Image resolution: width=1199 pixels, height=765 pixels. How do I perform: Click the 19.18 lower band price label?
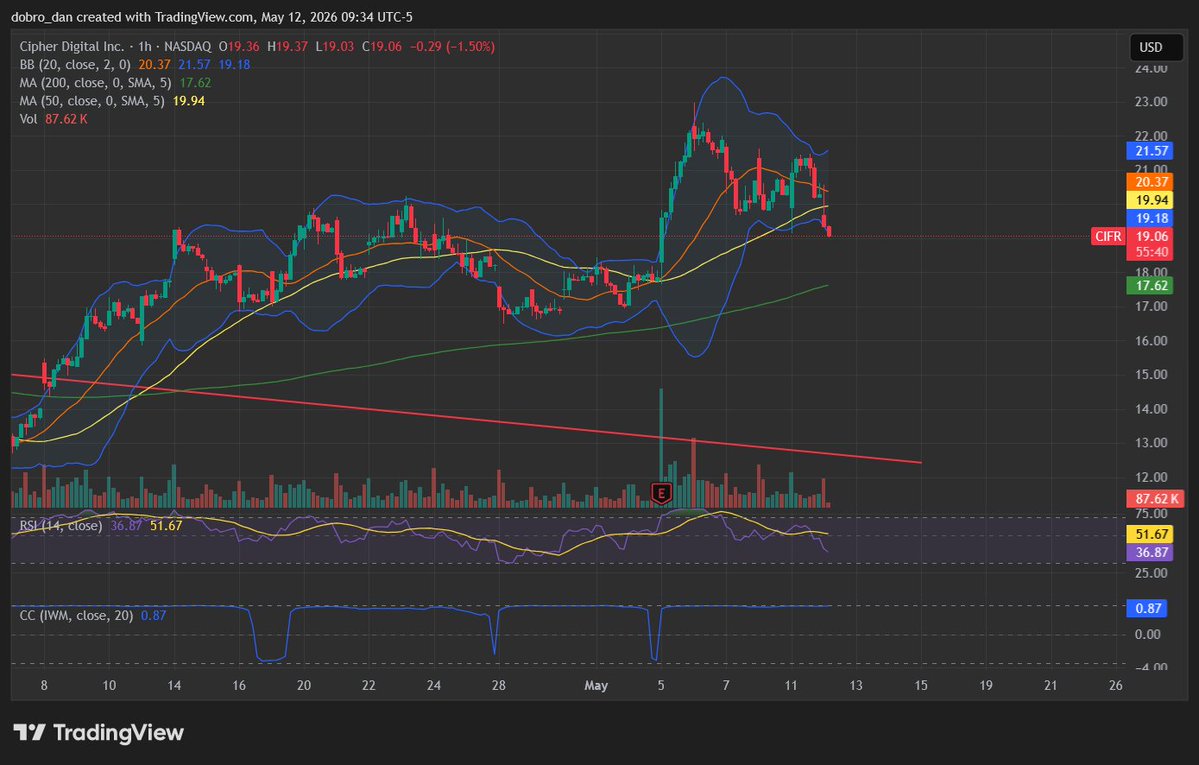(x=1150, y=219)
